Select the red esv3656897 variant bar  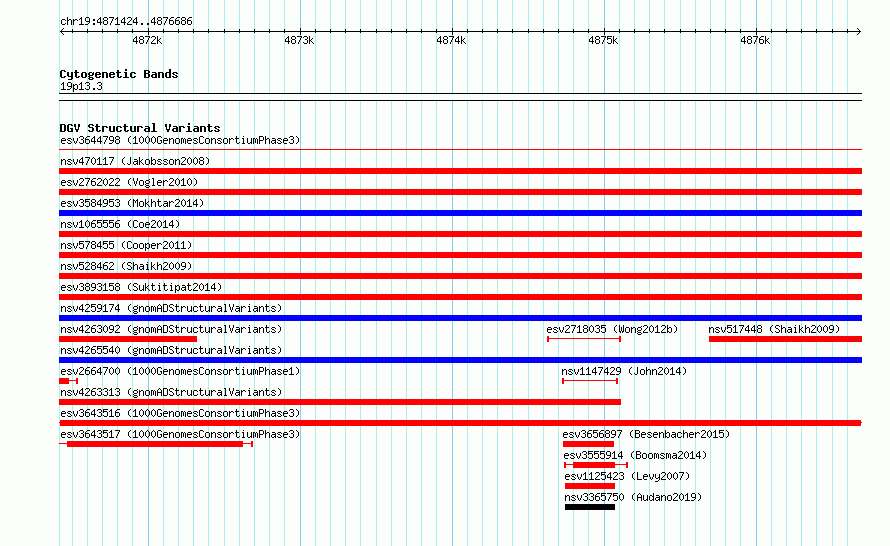pos(589,444)
